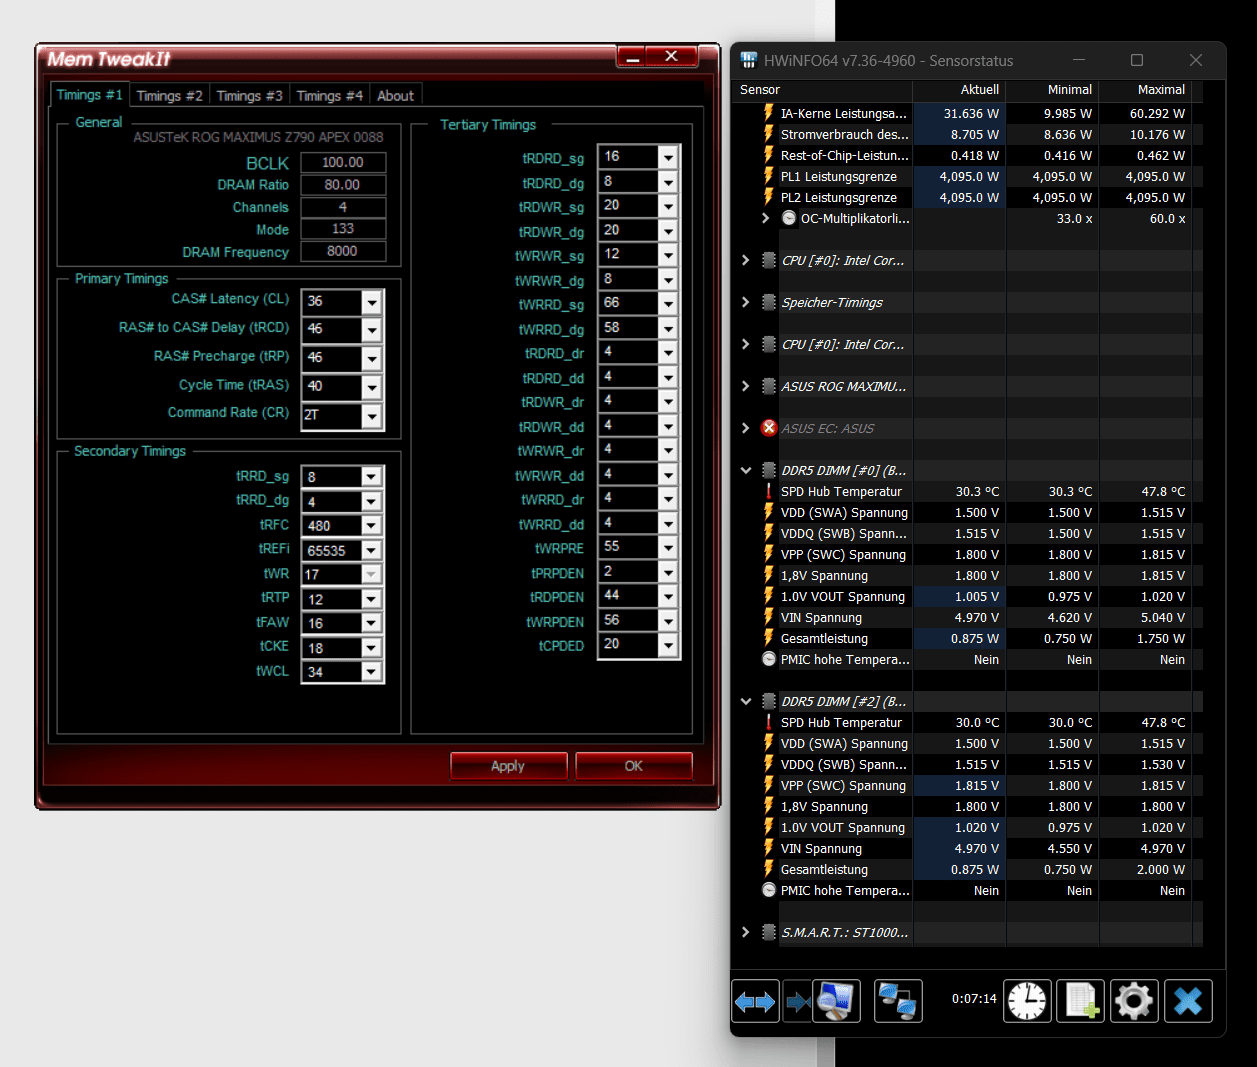Screen dimensions: 1257x1067
Task: Click the DRAM Frequency field showing 8000
Action: point(342,251)
